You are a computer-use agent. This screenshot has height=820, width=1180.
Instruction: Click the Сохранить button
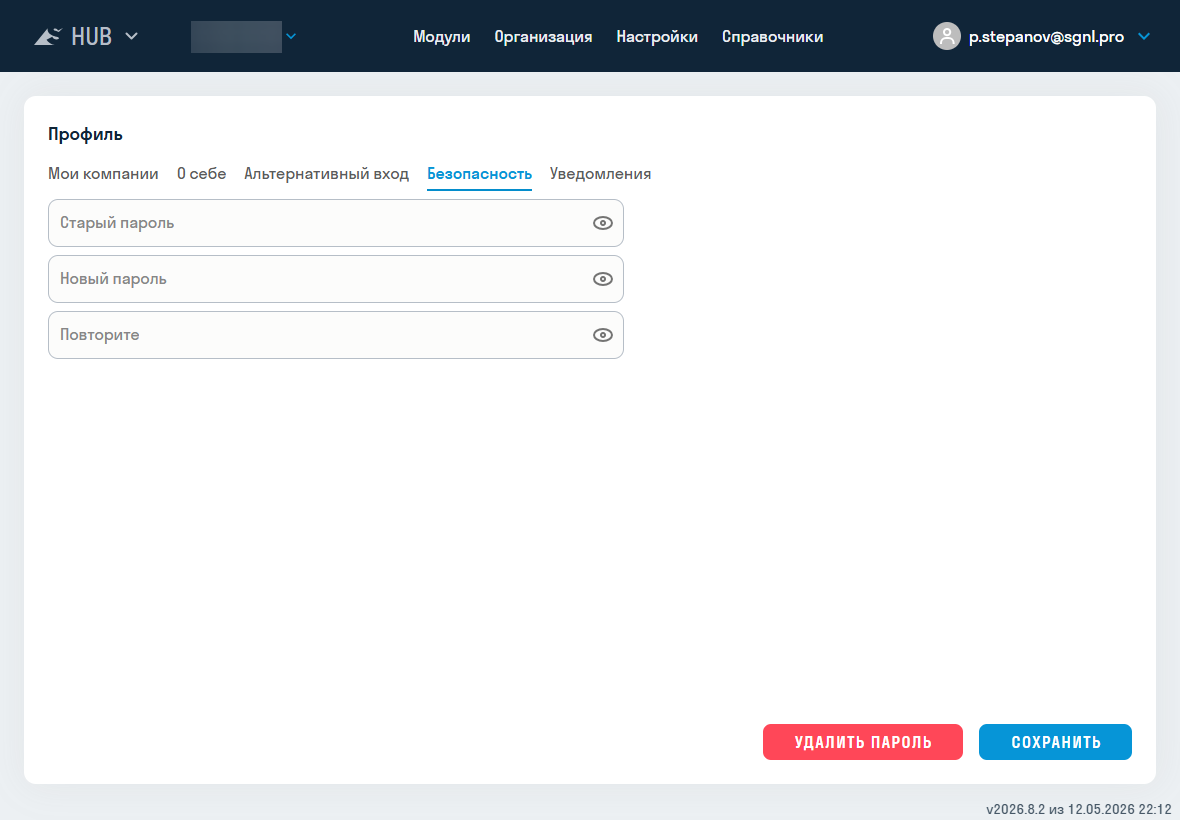[x=1055, y=742]
